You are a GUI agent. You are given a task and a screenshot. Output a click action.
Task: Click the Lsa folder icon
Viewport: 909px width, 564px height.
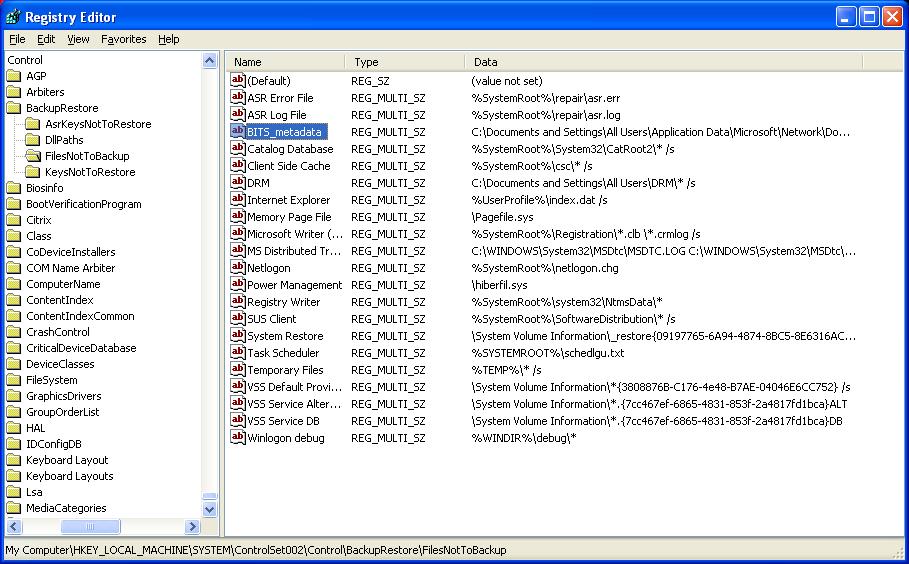pos(13,492)
